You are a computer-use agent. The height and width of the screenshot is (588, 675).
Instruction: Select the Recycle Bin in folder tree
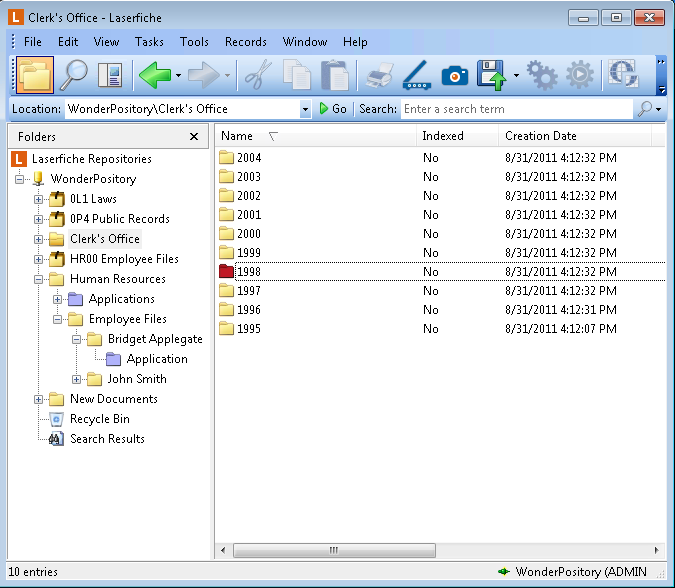99,419
